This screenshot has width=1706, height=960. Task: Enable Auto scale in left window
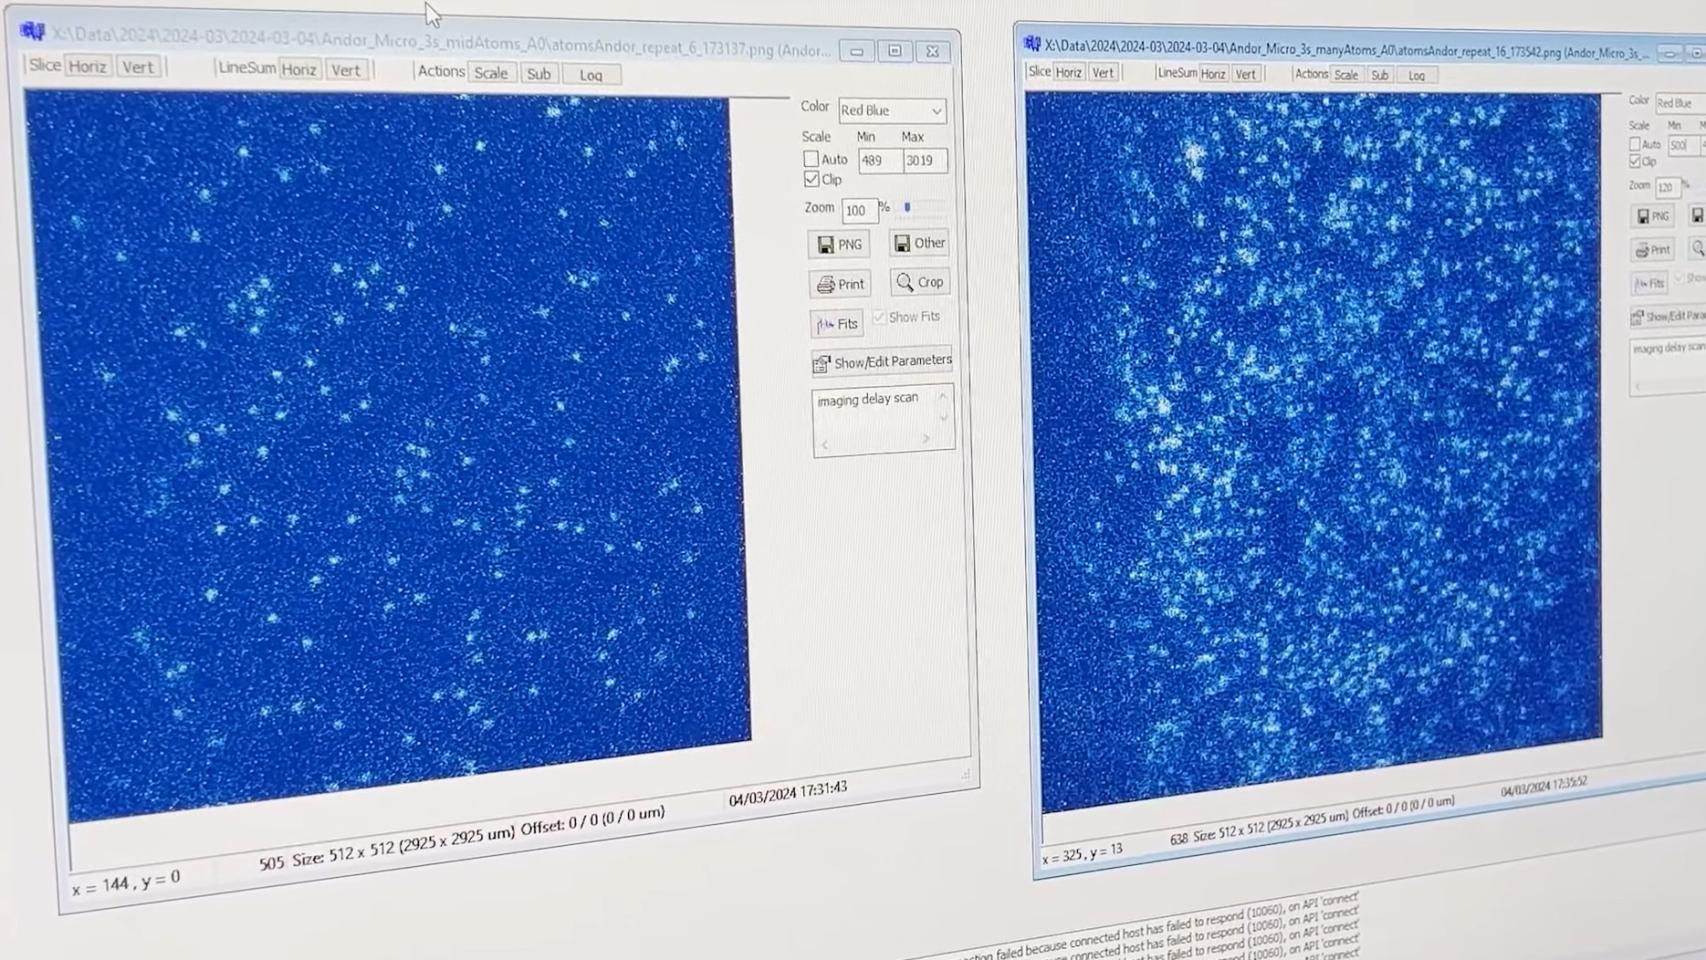pyautogui.click(x=811, y=159)
